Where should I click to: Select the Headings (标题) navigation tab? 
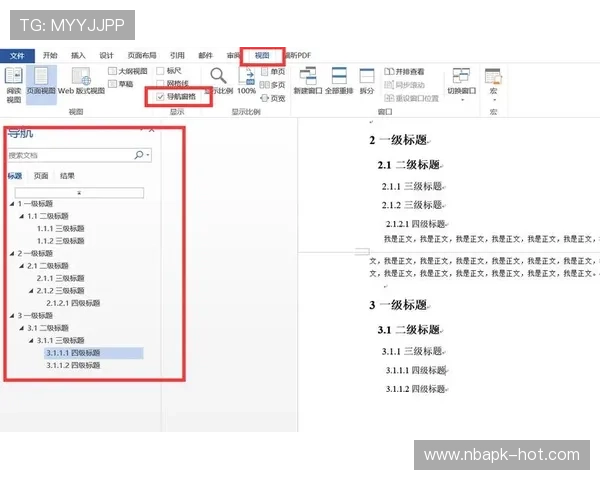tap(15, 176)
